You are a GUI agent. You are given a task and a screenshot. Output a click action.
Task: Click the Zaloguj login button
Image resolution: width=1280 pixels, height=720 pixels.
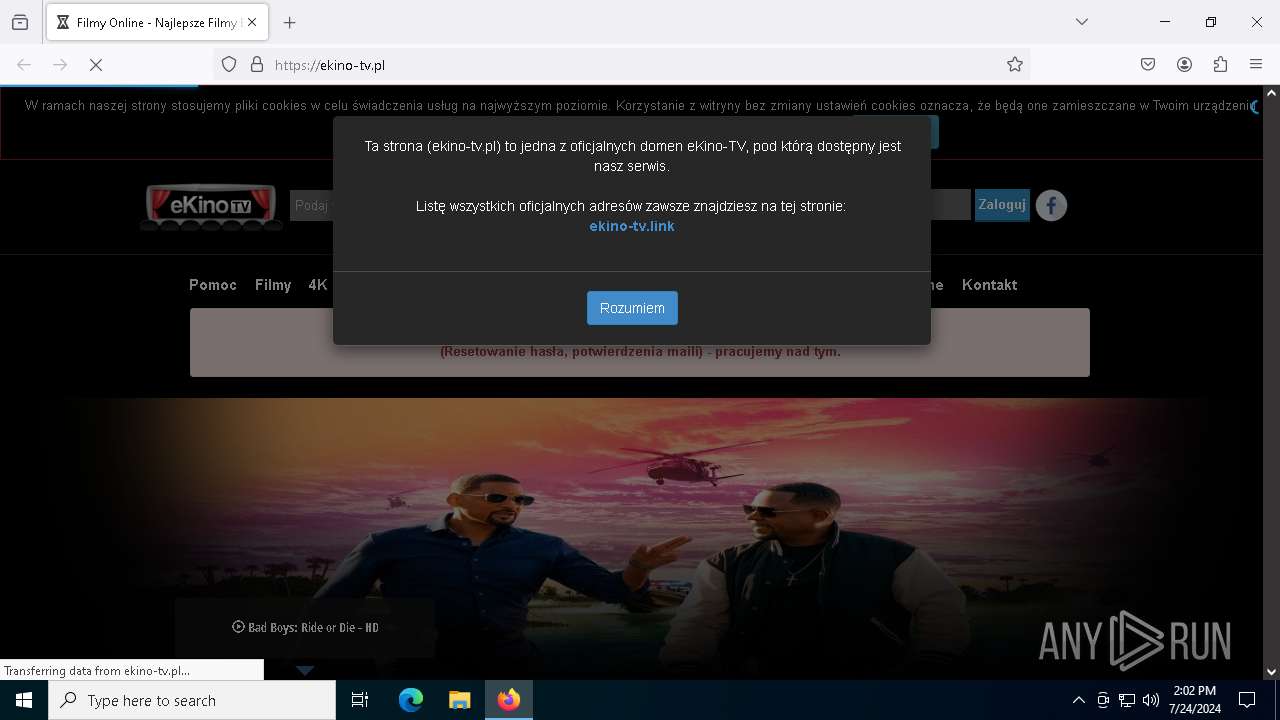click(x=1002, y=205)
